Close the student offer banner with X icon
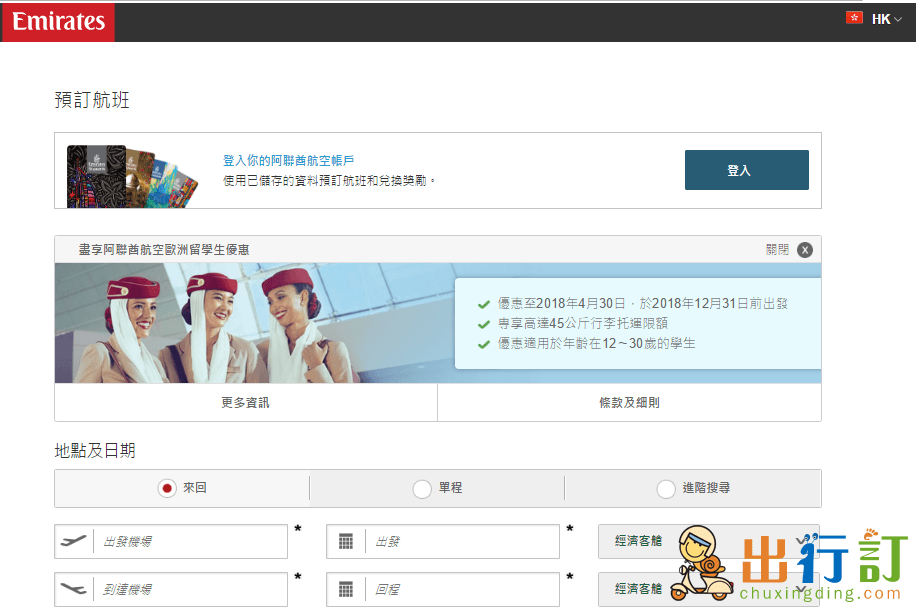916x607 pixels. tap(805, 250)
